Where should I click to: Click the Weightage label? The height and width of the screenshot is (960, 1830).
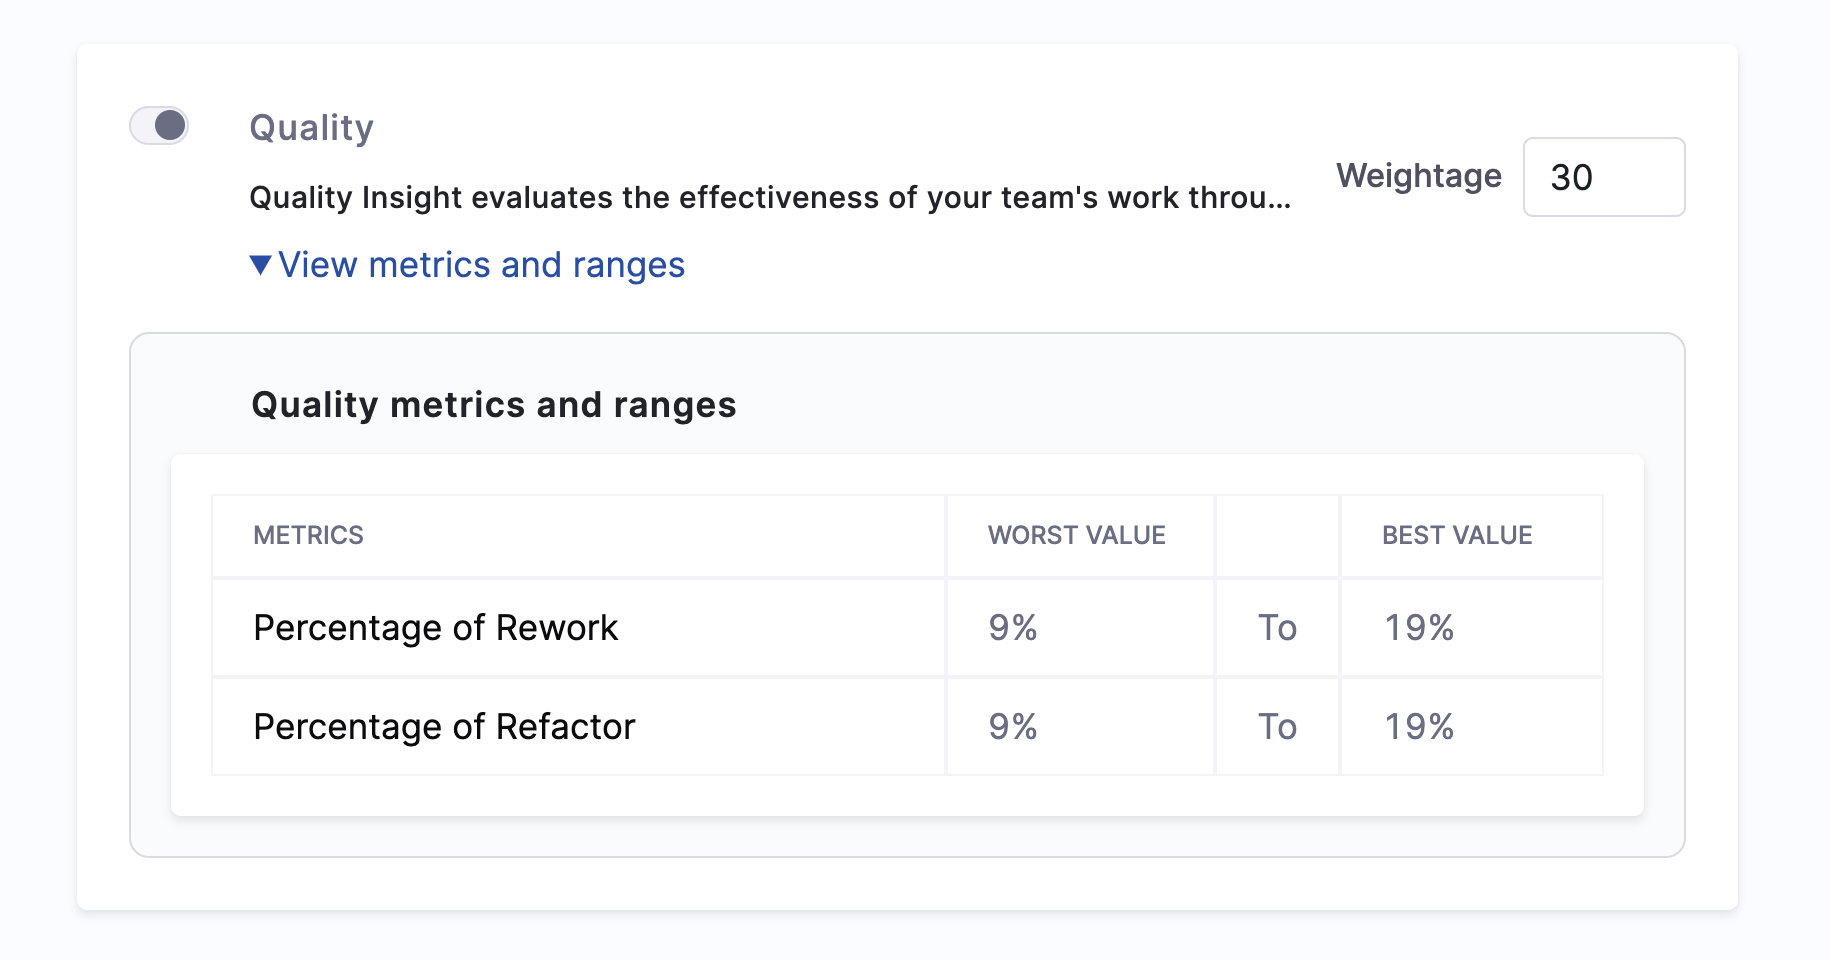click(x=1418, y=176)
